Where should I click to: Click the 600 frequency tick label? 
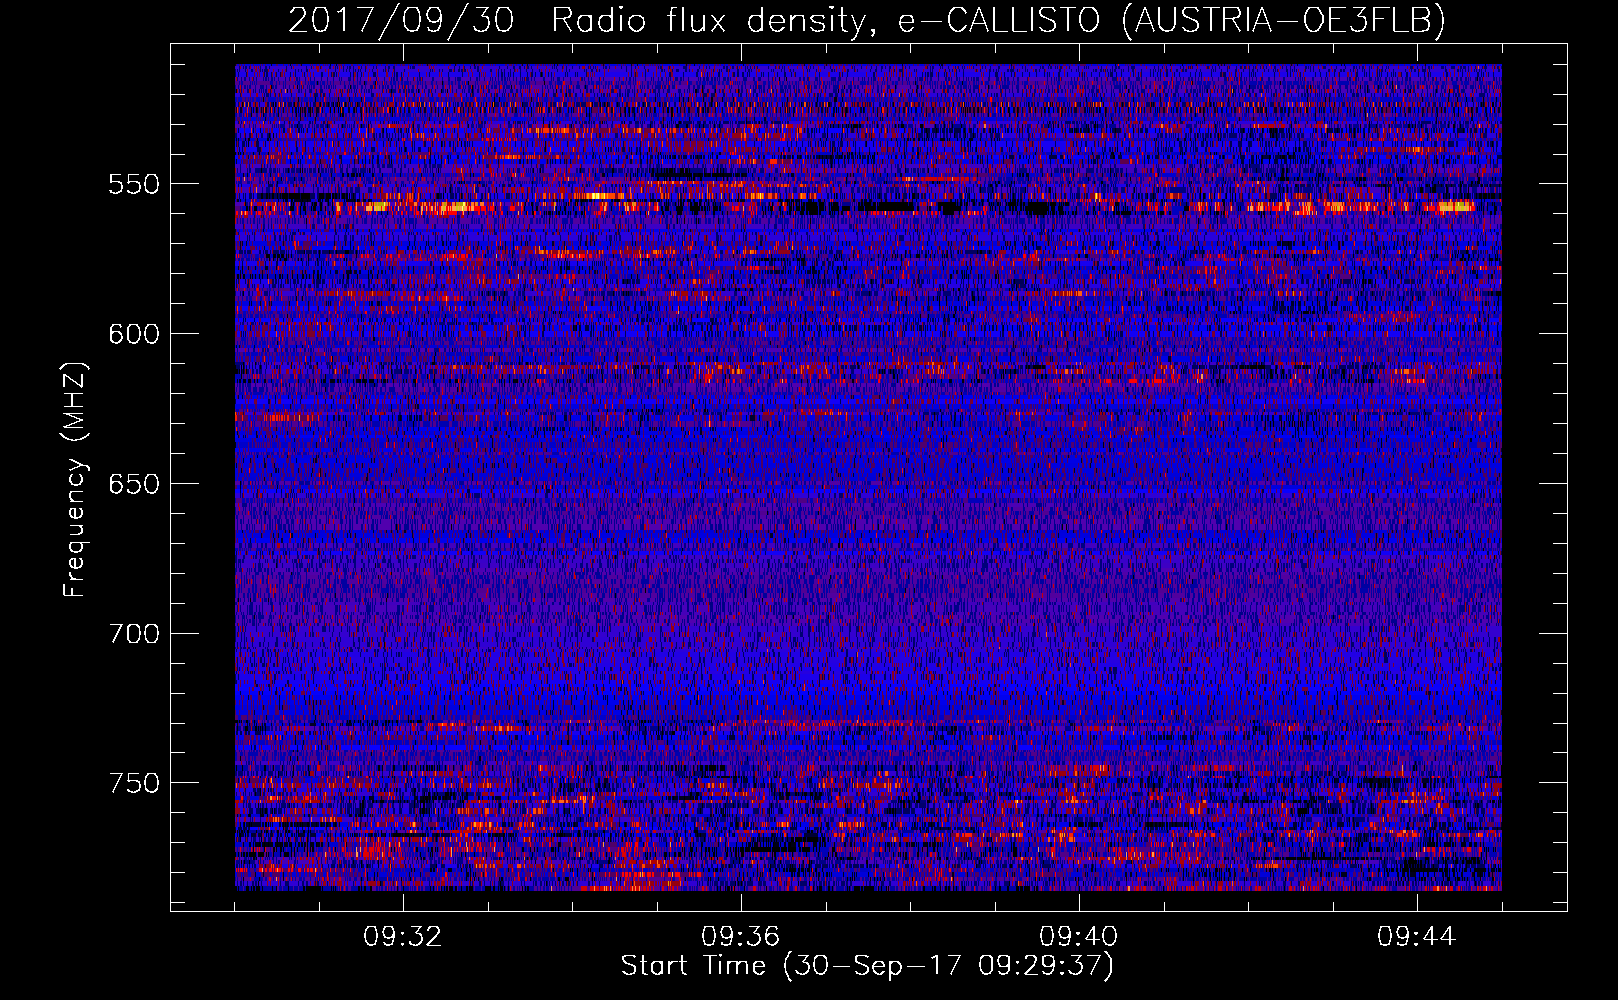pyautogui.click(x=134, y=334)
